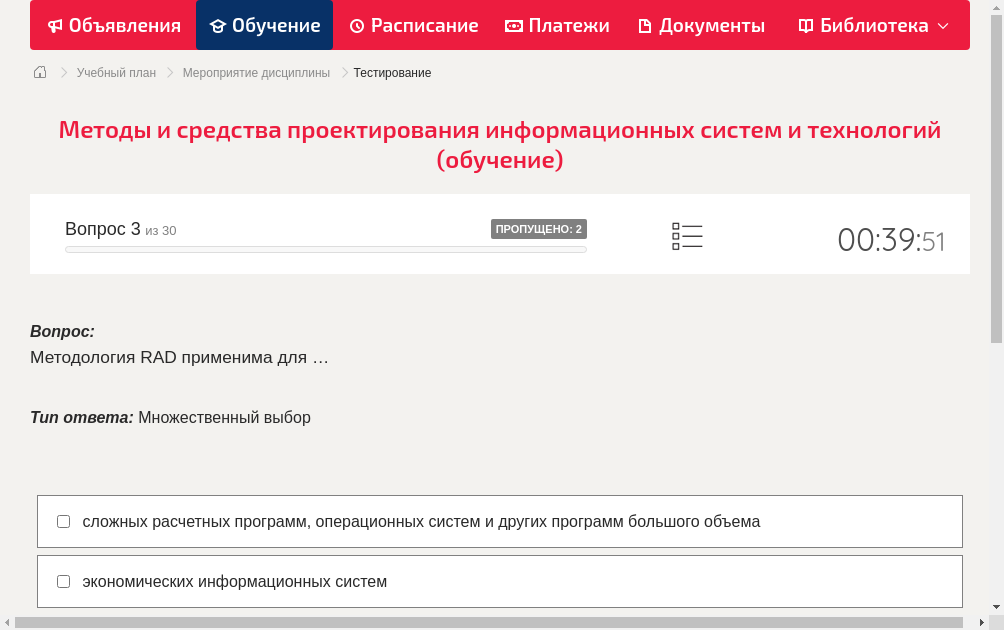The image size is (1004, 630).
Task: Click the ПРОПУЩЕНО: 2 badge
Action: coord(538,228)
